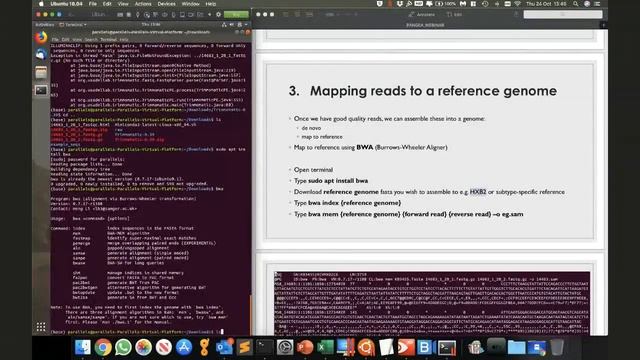Click the document viewer search field

pyautogui.click(x=563, y=14)
